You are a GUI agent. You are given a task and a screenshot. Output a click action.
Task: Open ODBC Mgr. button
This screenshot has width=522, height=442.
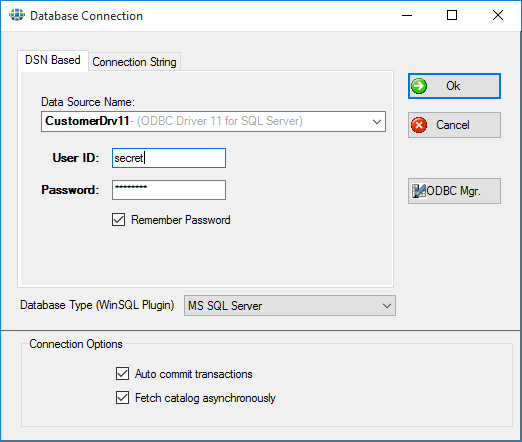coord(454,191)
